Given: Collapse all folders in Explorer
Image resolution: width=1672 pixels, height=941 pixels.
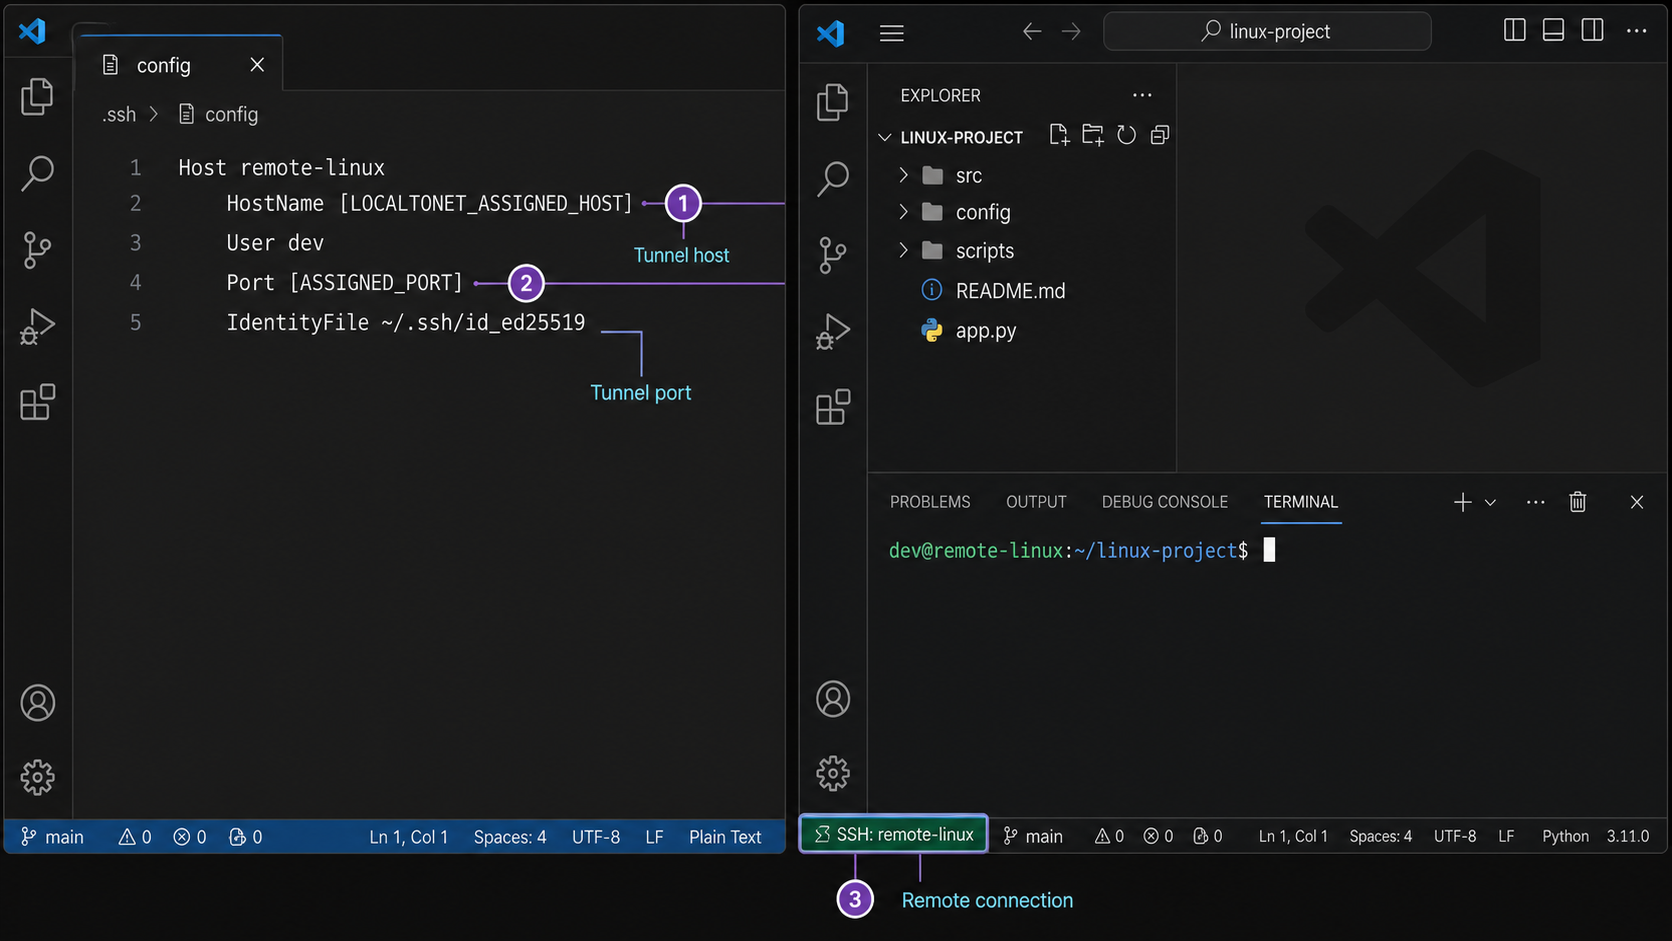Looking at the screenshot, I should [x=1160, y=135].
